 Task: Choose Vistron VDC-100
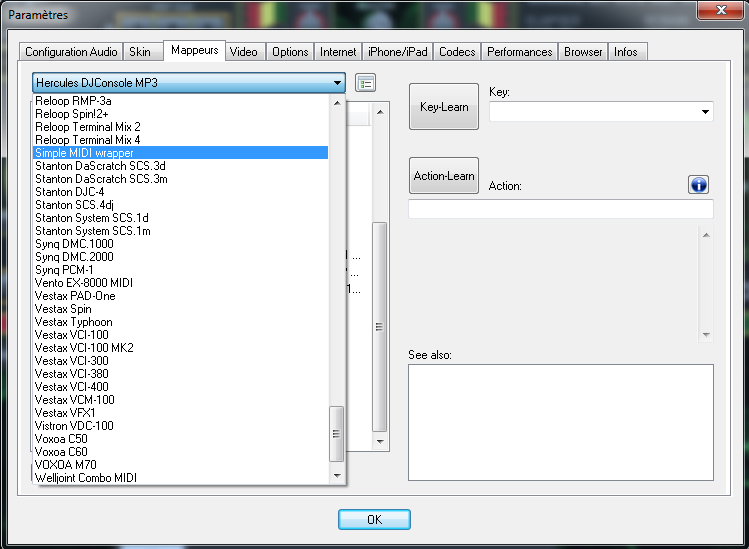(181, 426)
